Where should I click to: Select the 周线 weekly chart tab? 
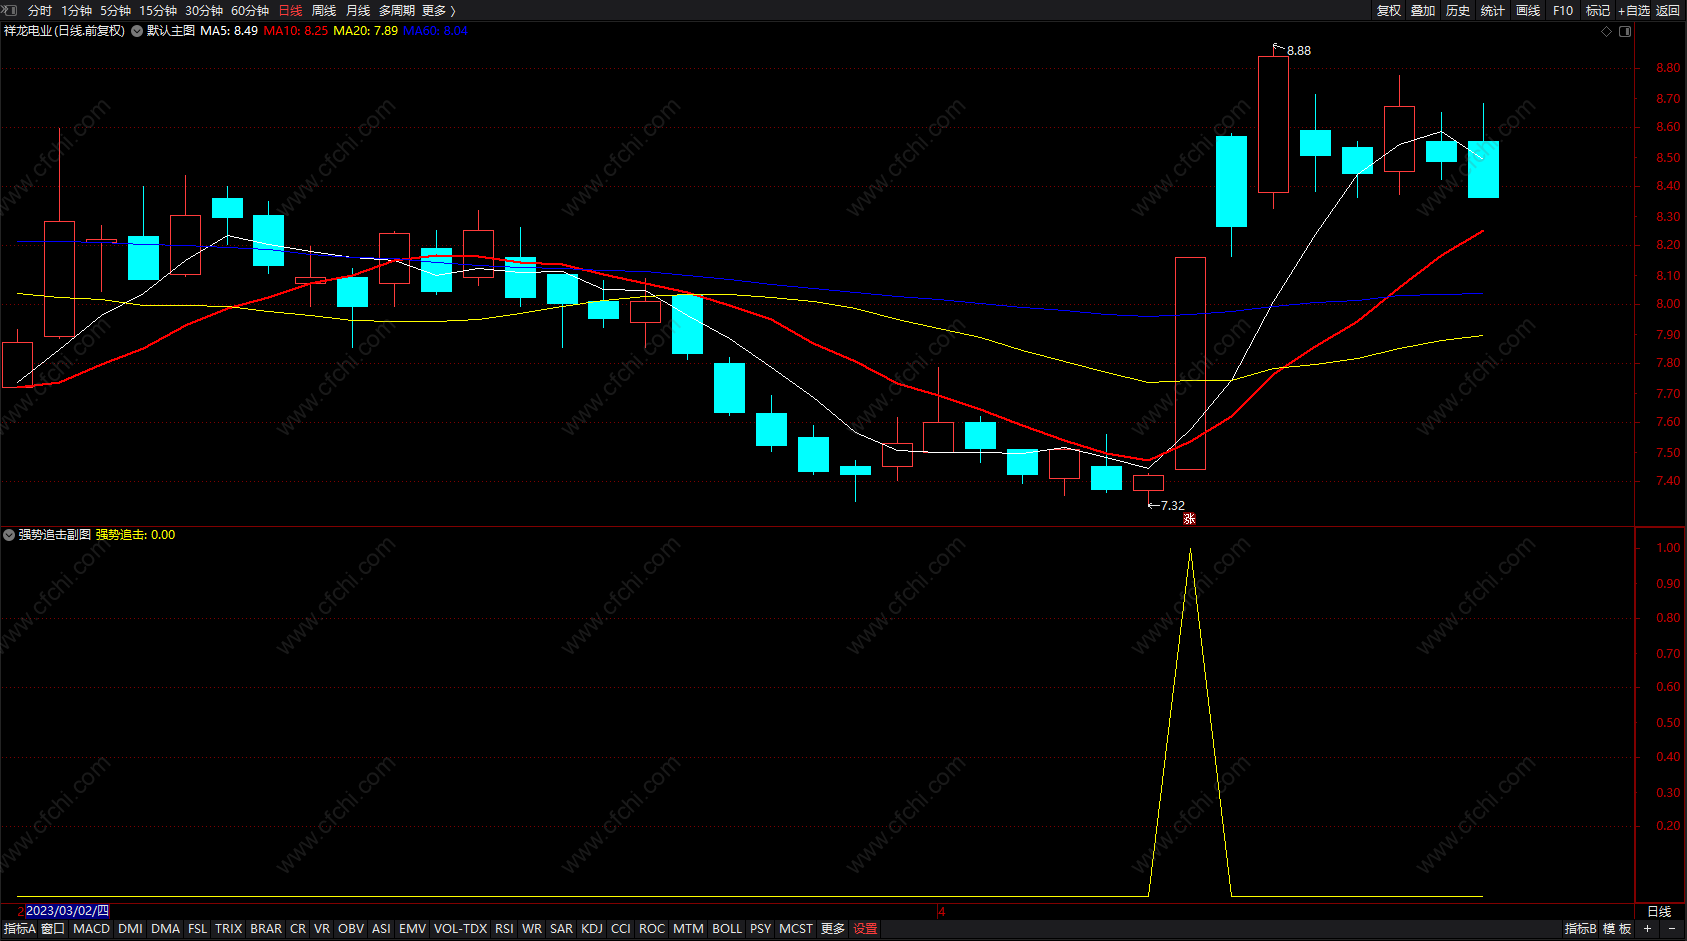pos(324,10)
